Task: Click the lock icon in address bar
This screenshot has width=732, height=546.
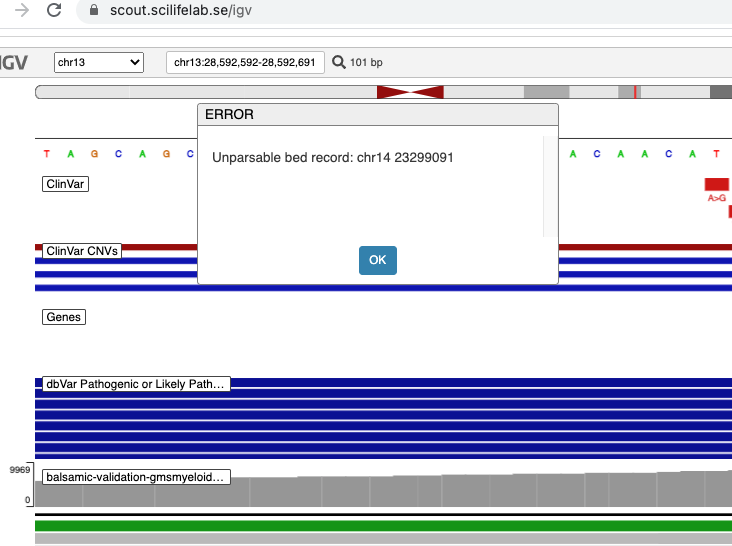Action: pos(94,10)
